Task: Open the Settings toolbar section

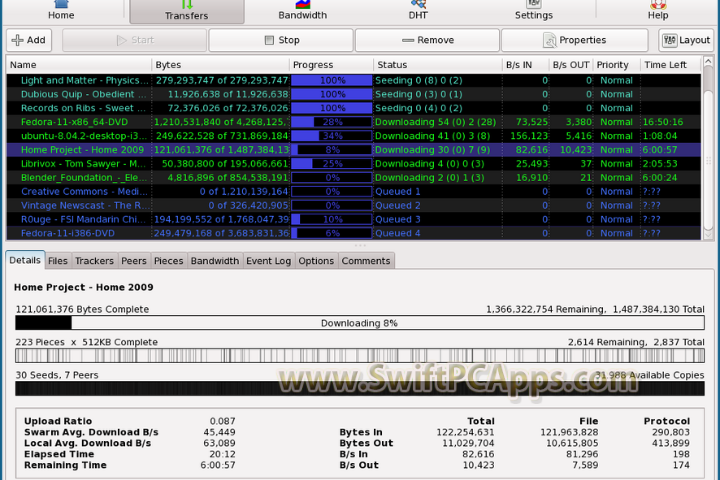Action: [x=534, y=11]
